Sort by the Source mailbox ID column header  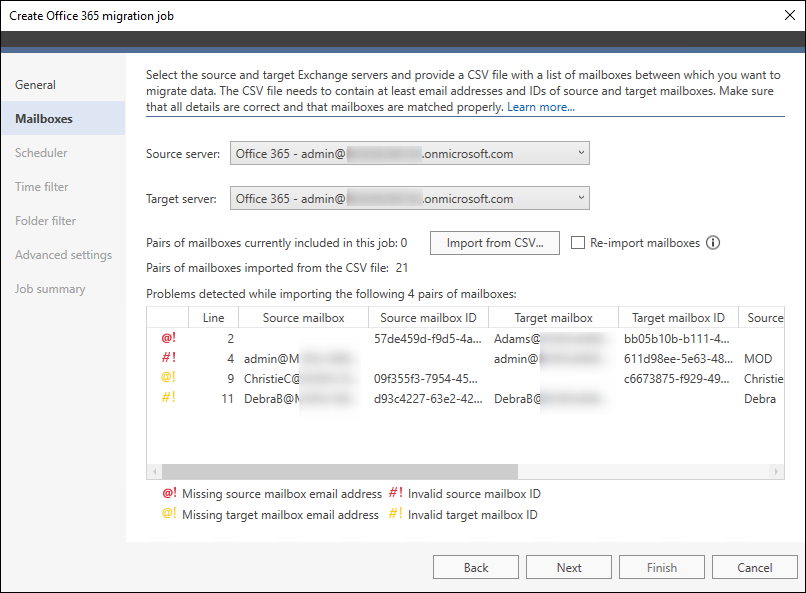428,318
